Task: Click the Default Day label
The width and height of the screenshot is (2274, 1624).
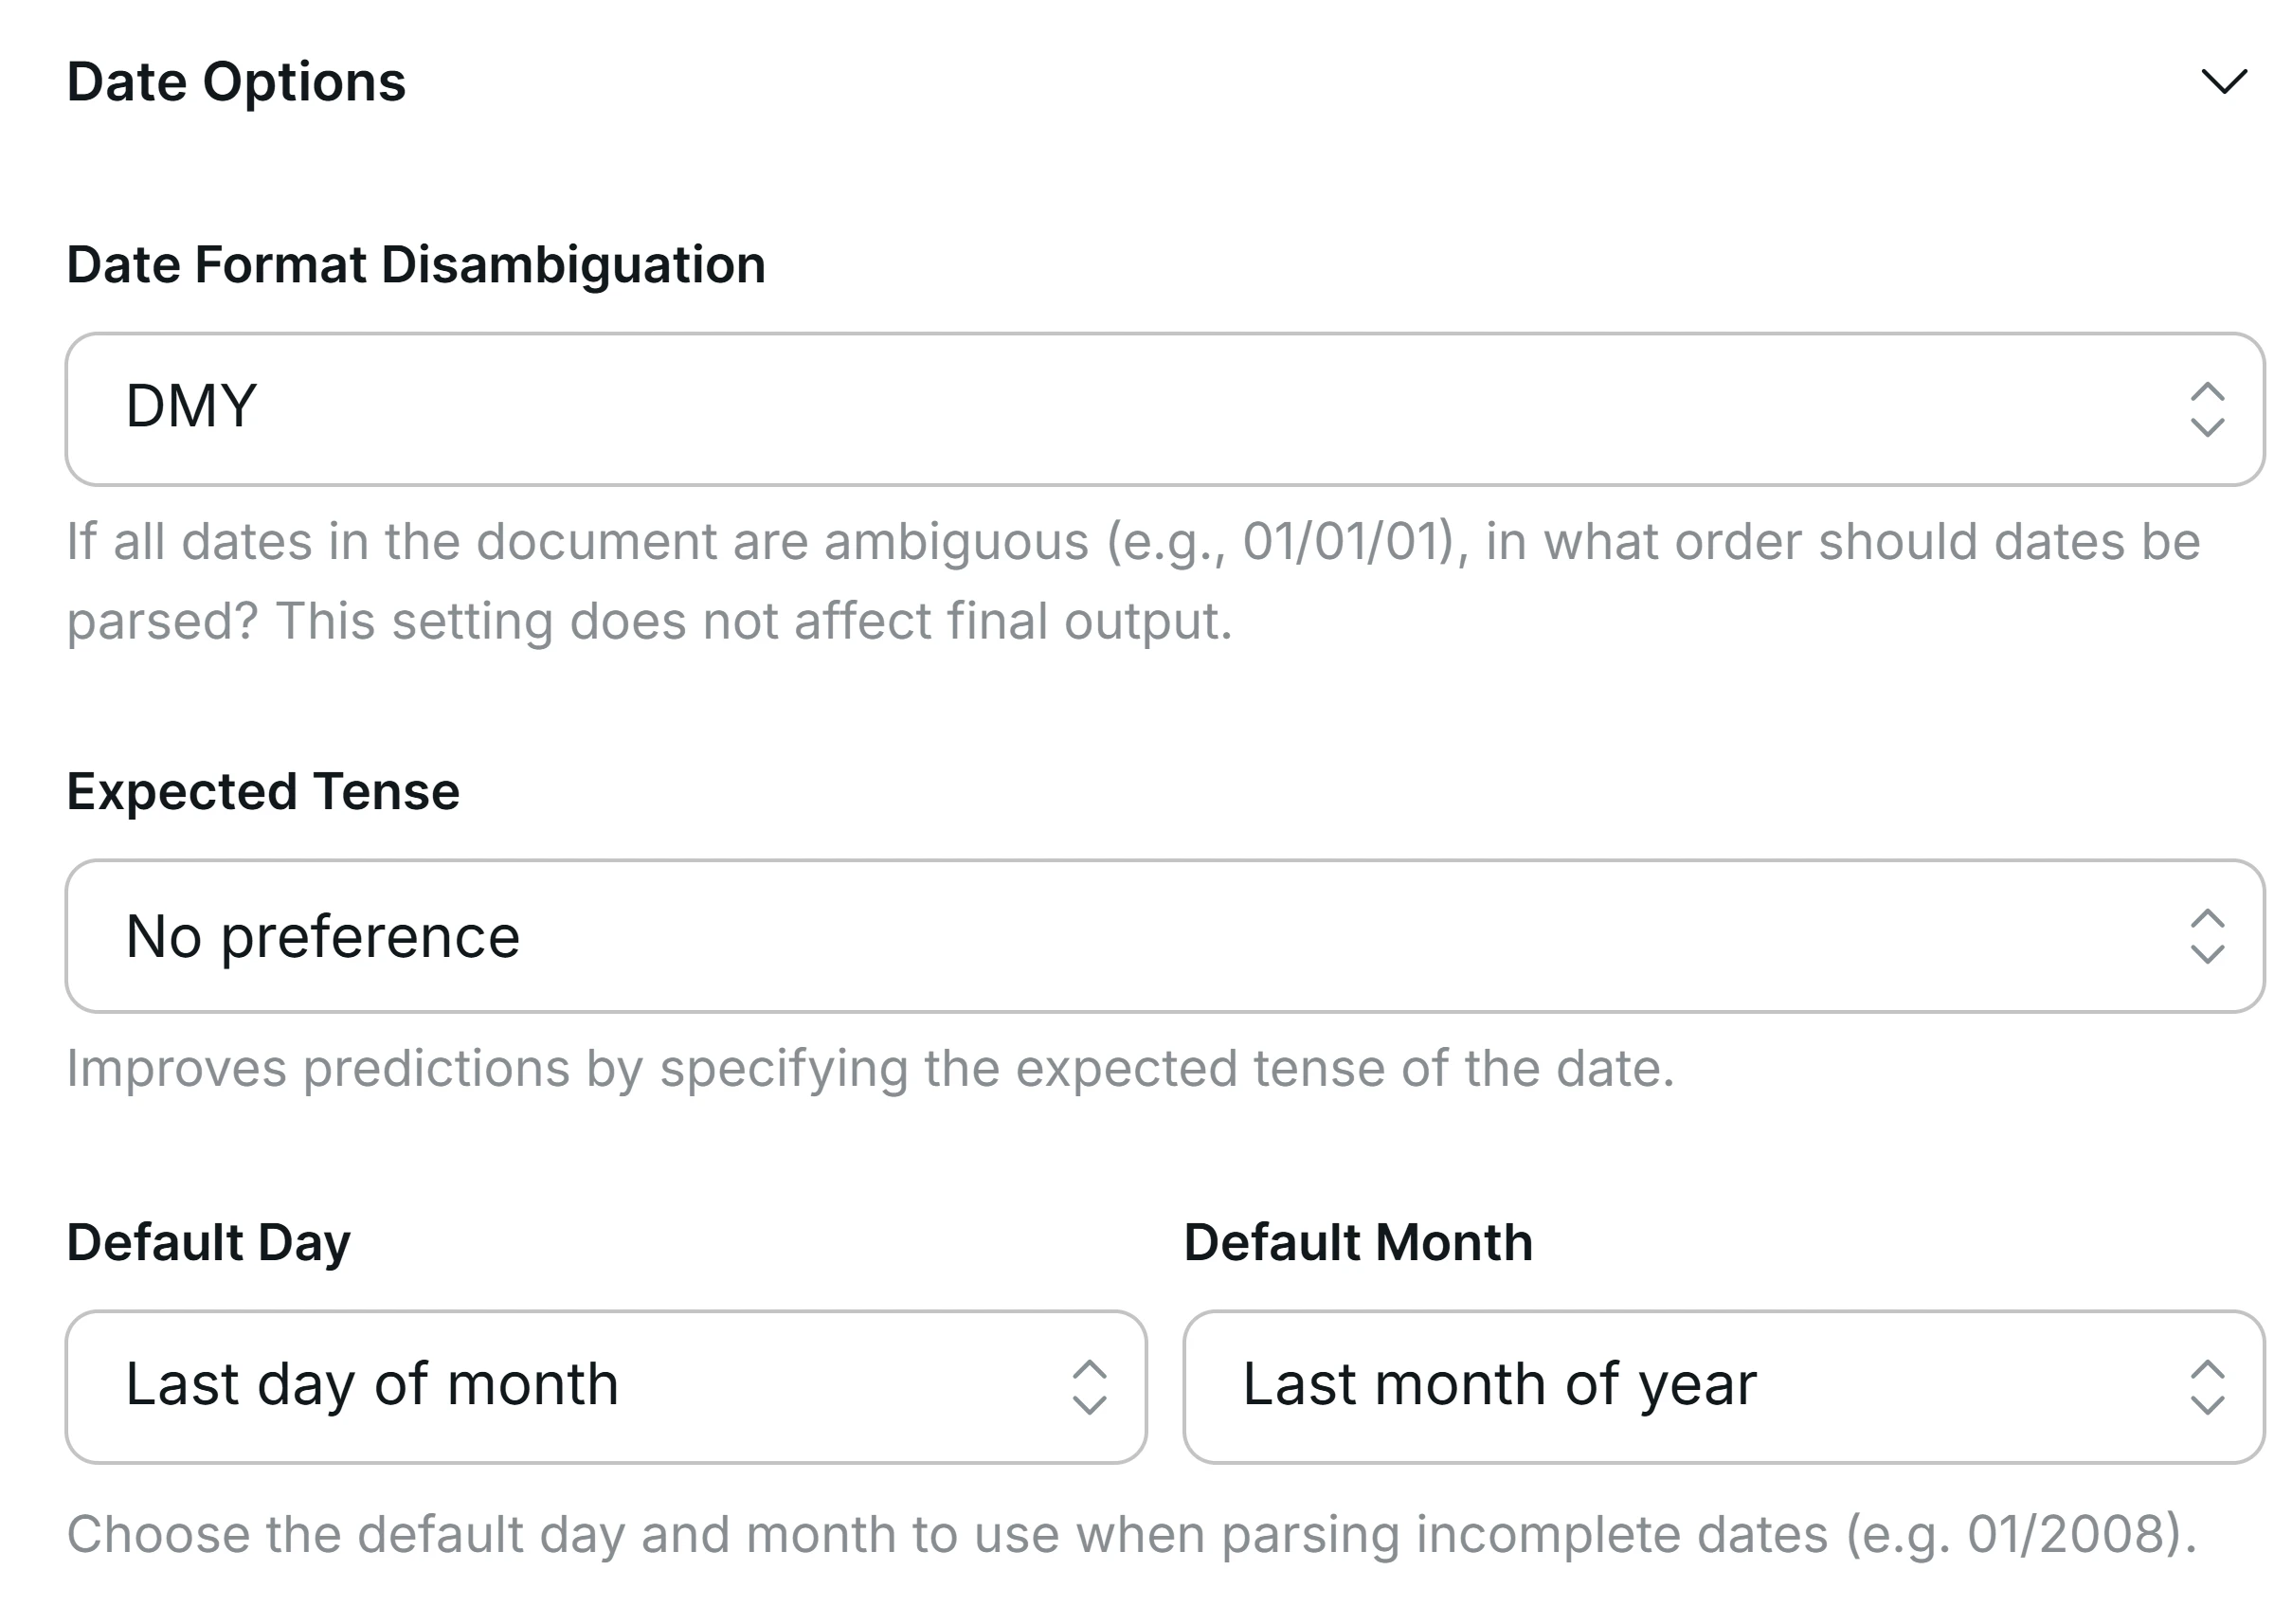Action: click(x=209, y=1242)
